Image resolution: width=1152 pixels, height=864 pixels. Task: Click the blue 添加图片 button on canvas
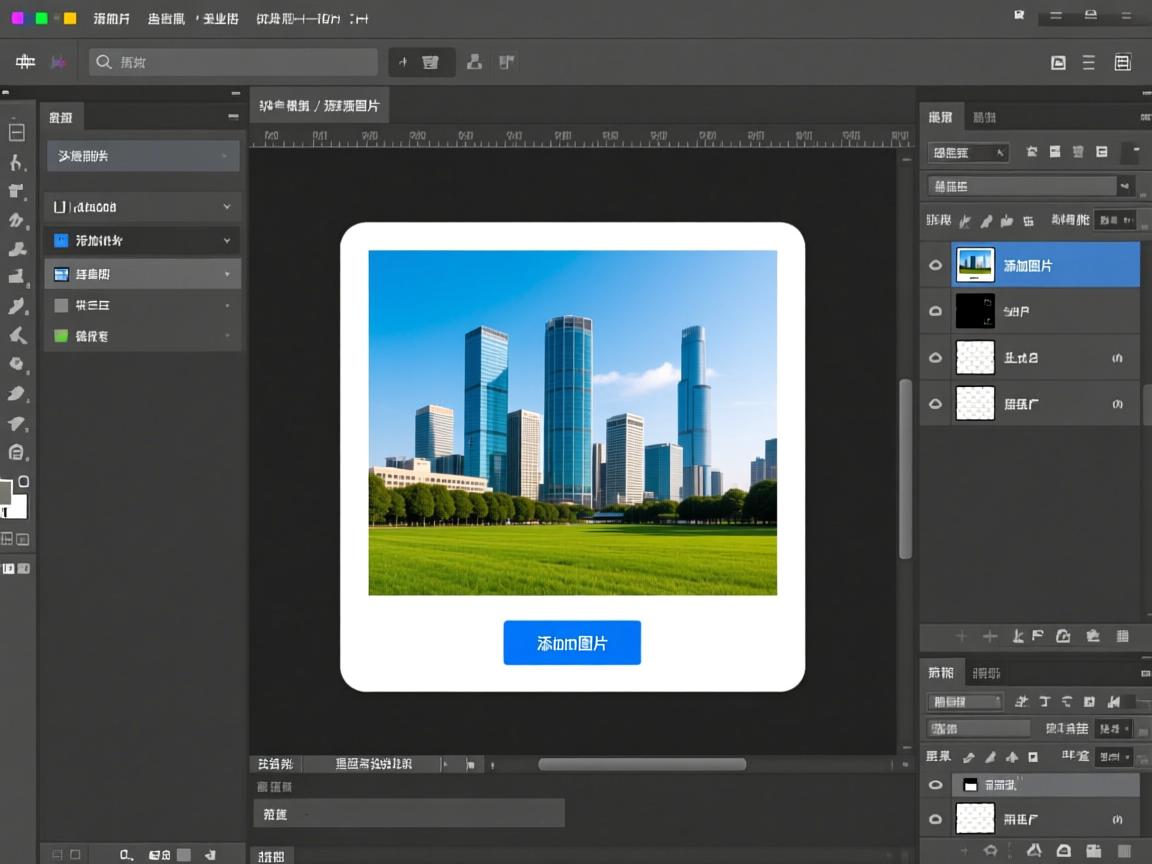(571, 643)
